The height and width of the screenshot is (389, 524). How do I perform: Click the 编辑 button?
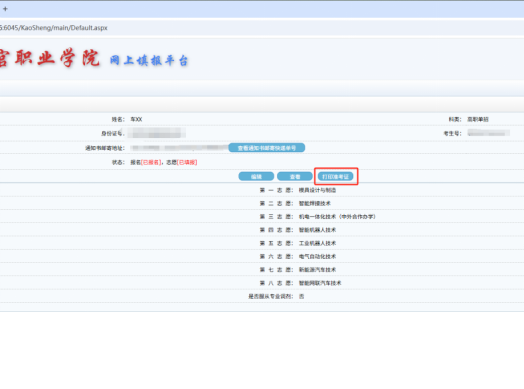[x=256, y=176]
